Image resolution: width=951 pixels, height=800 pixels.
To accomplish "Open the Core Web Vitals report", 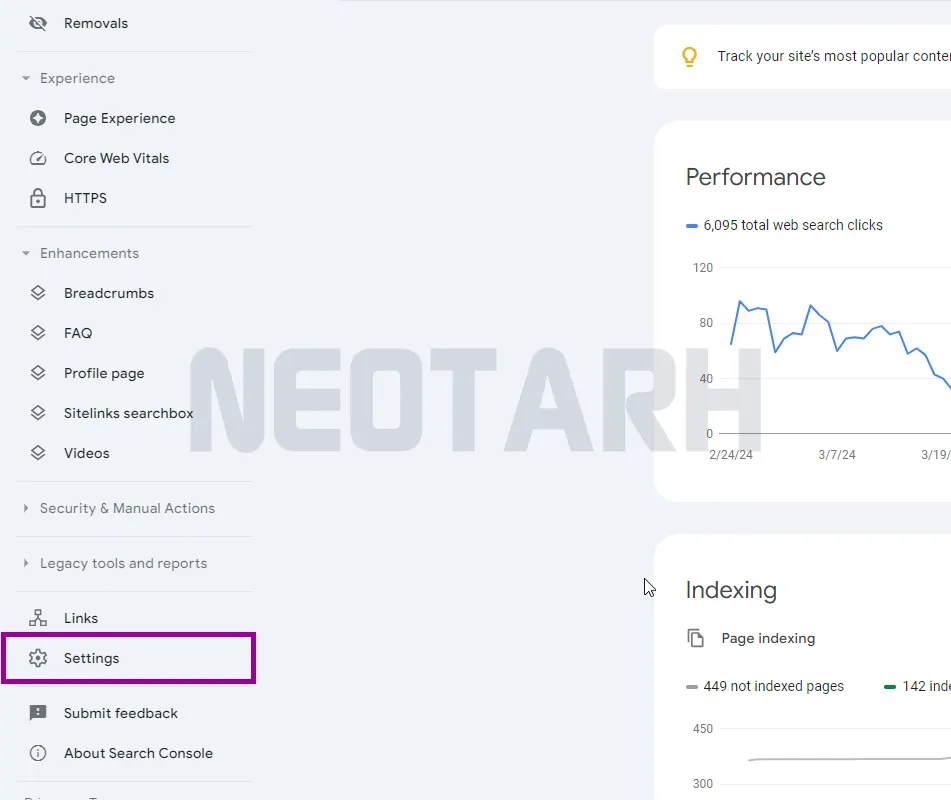I will coord(116,158).
